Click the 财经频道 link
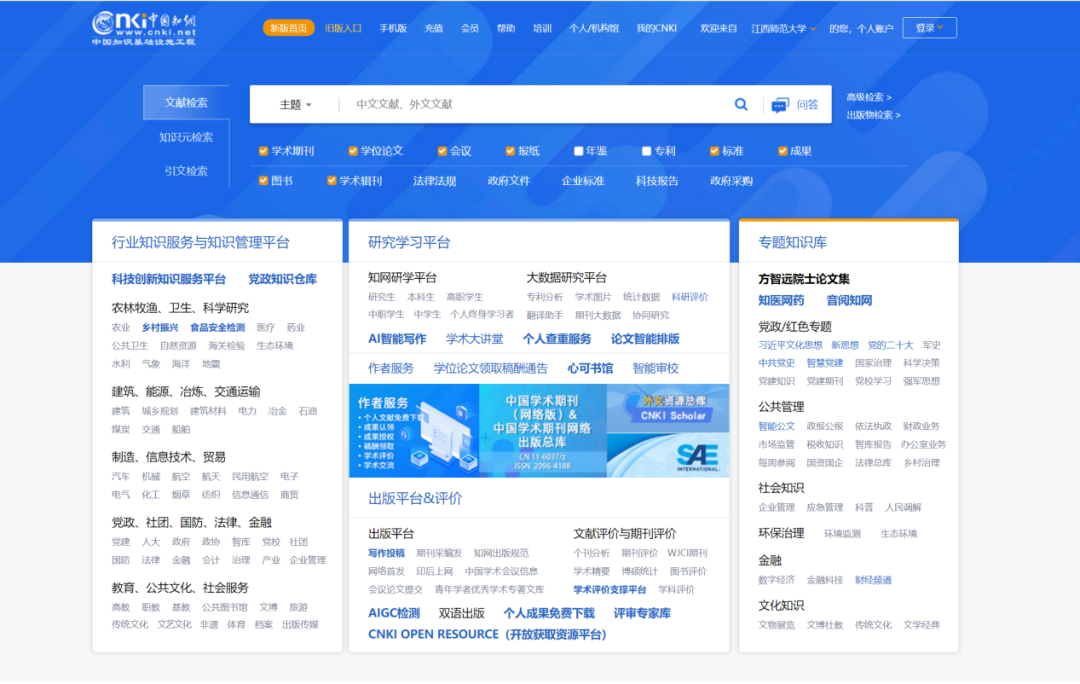 click(873, 580)
